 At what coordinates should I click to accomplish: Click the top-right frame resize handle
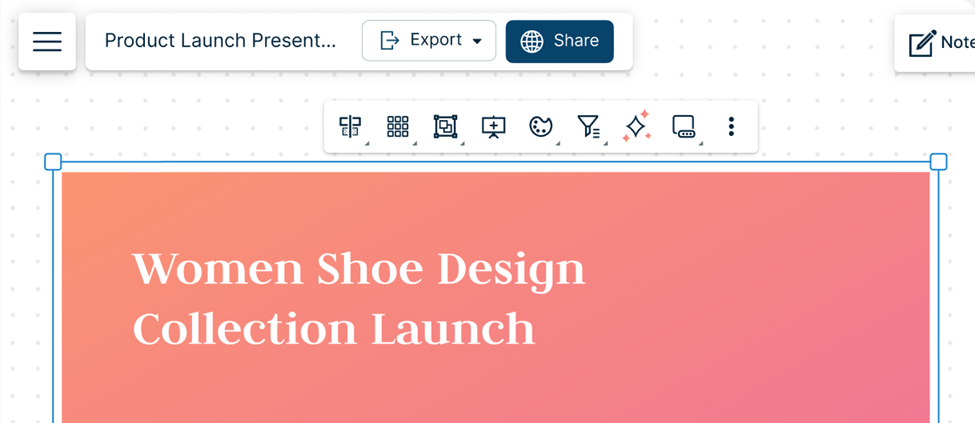pyautogui.click(x=938, y=162)
